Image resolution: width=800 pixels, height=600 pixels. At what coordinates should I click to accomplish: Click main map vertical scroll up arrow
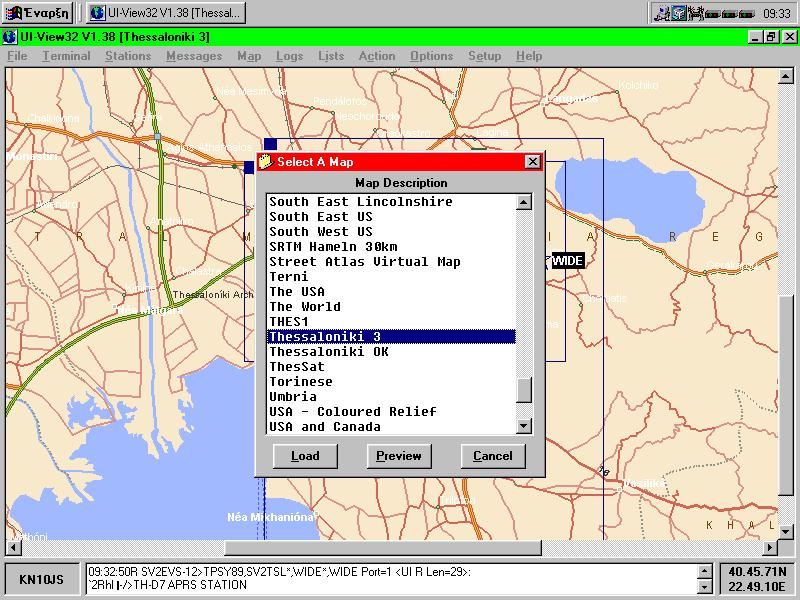coord(785,77)
